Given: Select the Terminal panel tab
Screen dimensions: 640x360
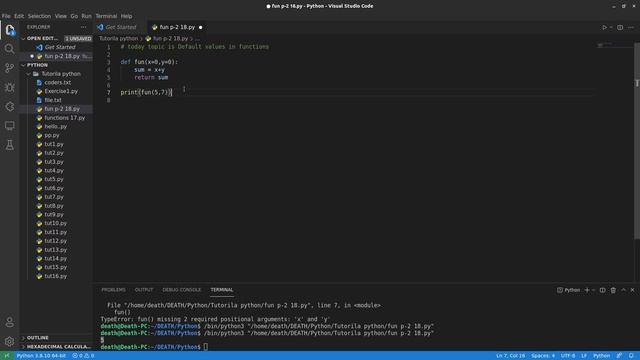Looking at the screenshot, I should click(x=222, y=290).
